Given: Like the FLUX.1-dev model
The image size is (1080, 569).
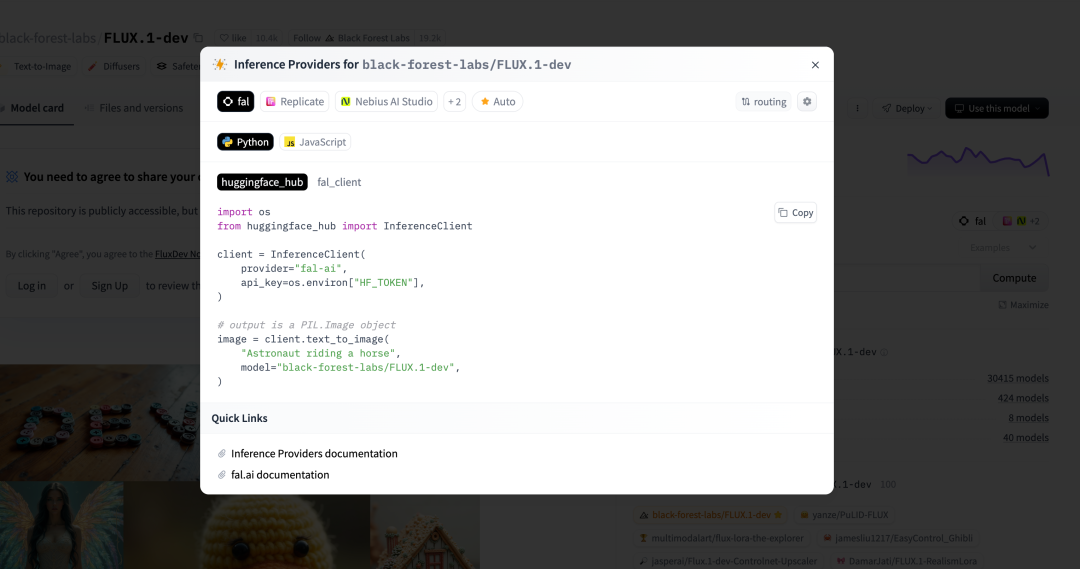Looking at the screenshot, I should (233, 38).
